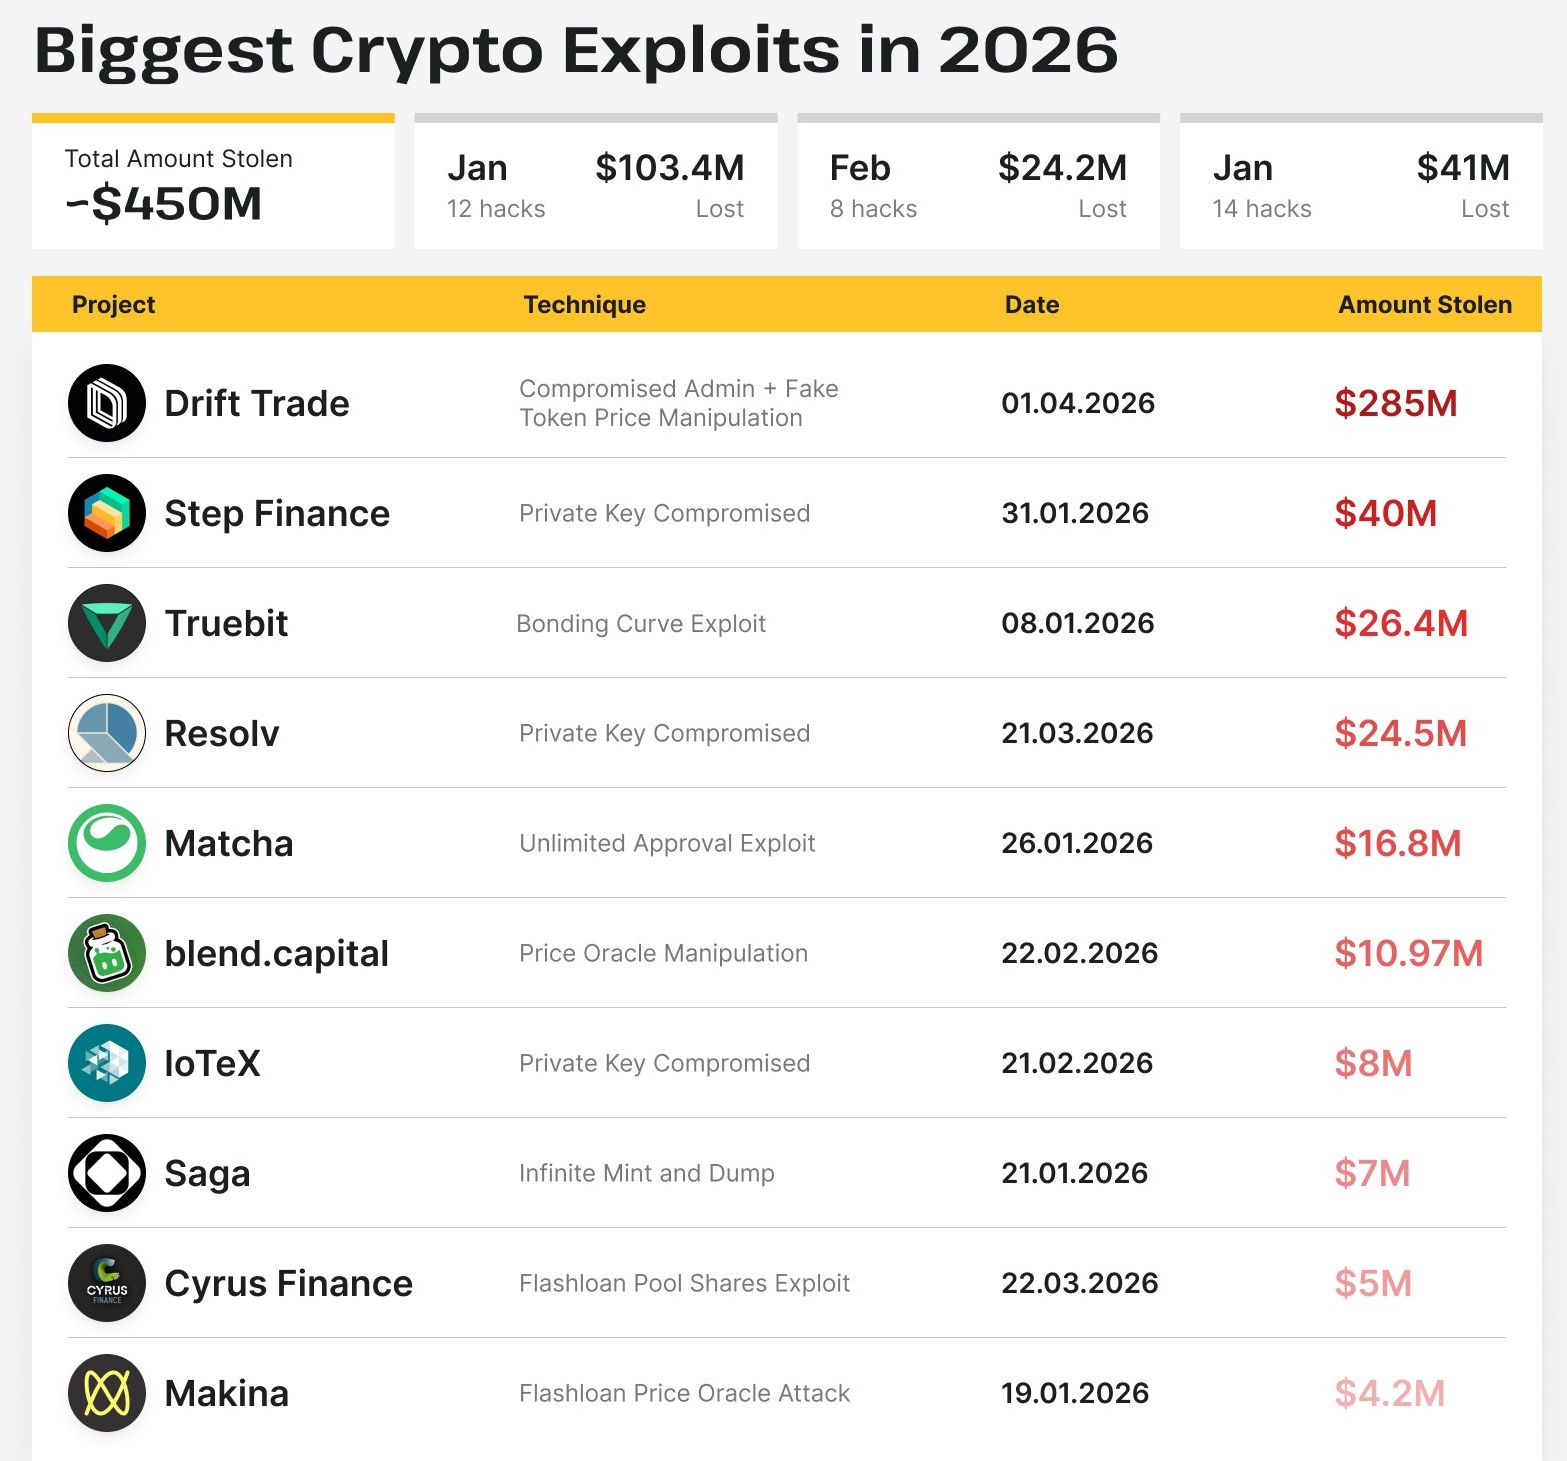This screenshot has height=1461, width=1567.
Task: Click the $285M stolen amount
Action: pyautogui.click(x=1395, y=404)
